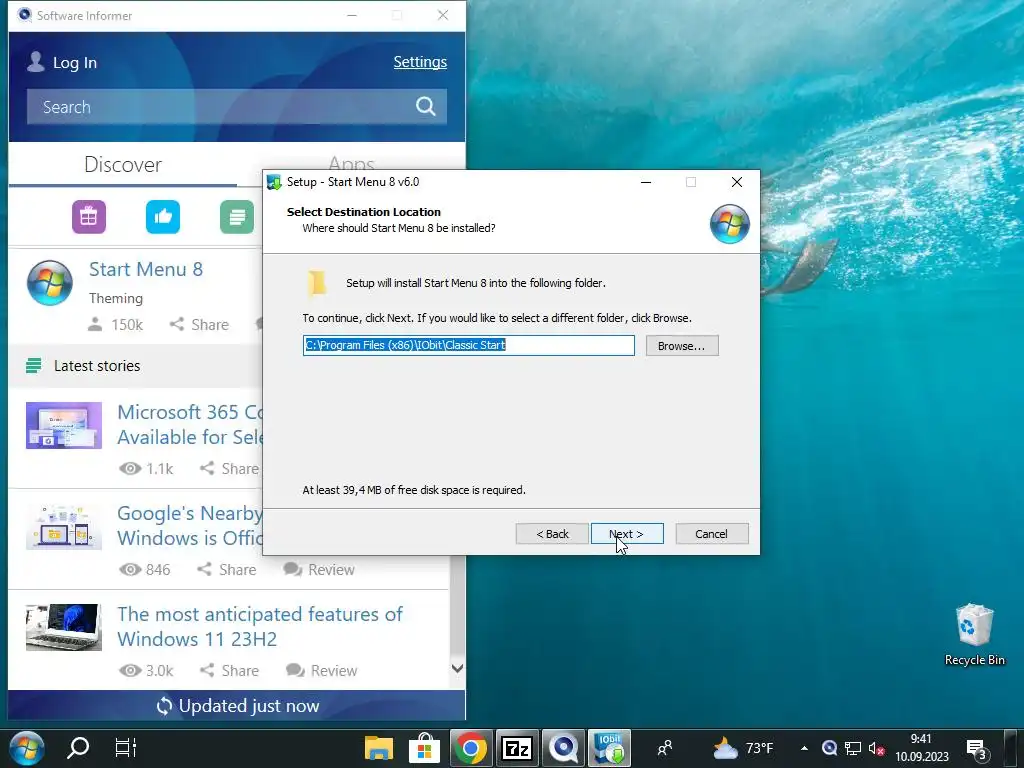Switch to the Discover tab
Image resolution: width=1024 pixels, height=768 pixels.
coord(123,165)
